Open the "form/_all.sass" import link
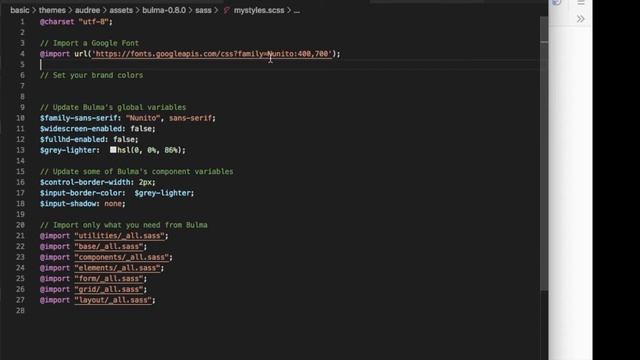 109,278
